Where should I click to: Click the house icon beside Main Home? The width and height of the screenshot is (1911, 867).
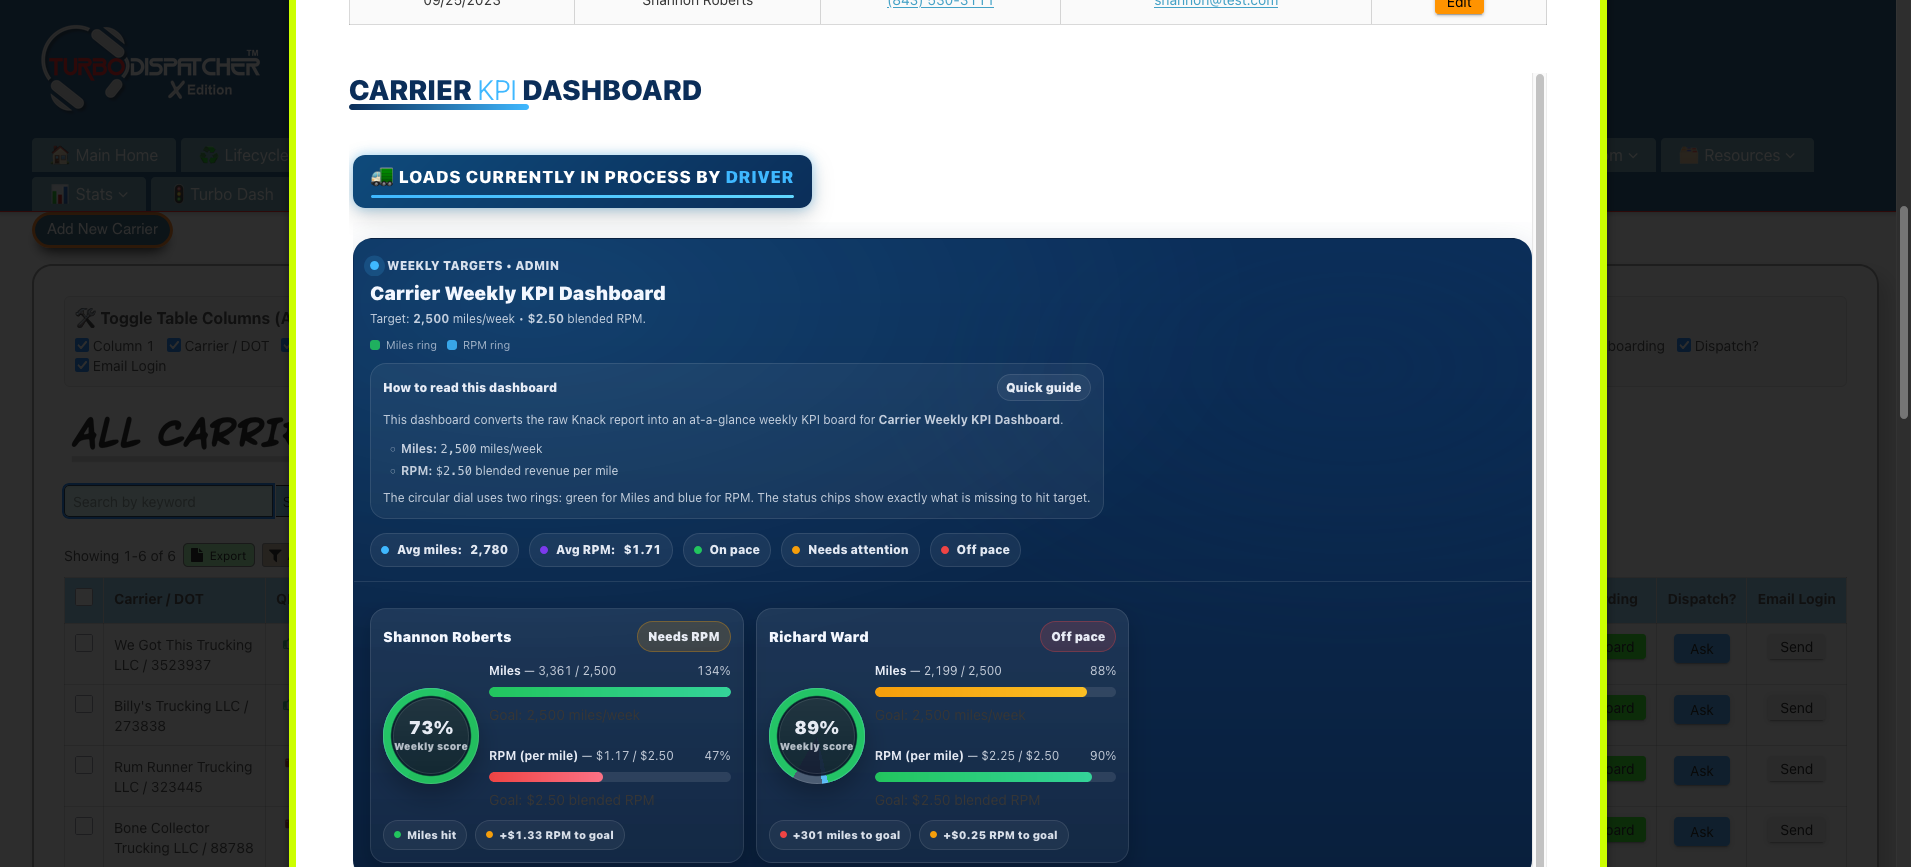(60, 156)
